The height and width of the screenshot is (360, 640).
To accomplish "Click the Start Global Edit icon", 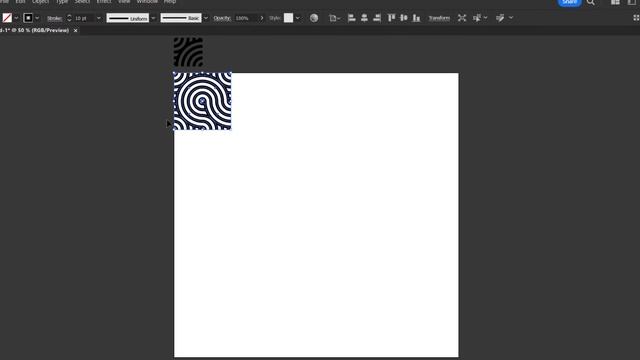I will point(500,18).
